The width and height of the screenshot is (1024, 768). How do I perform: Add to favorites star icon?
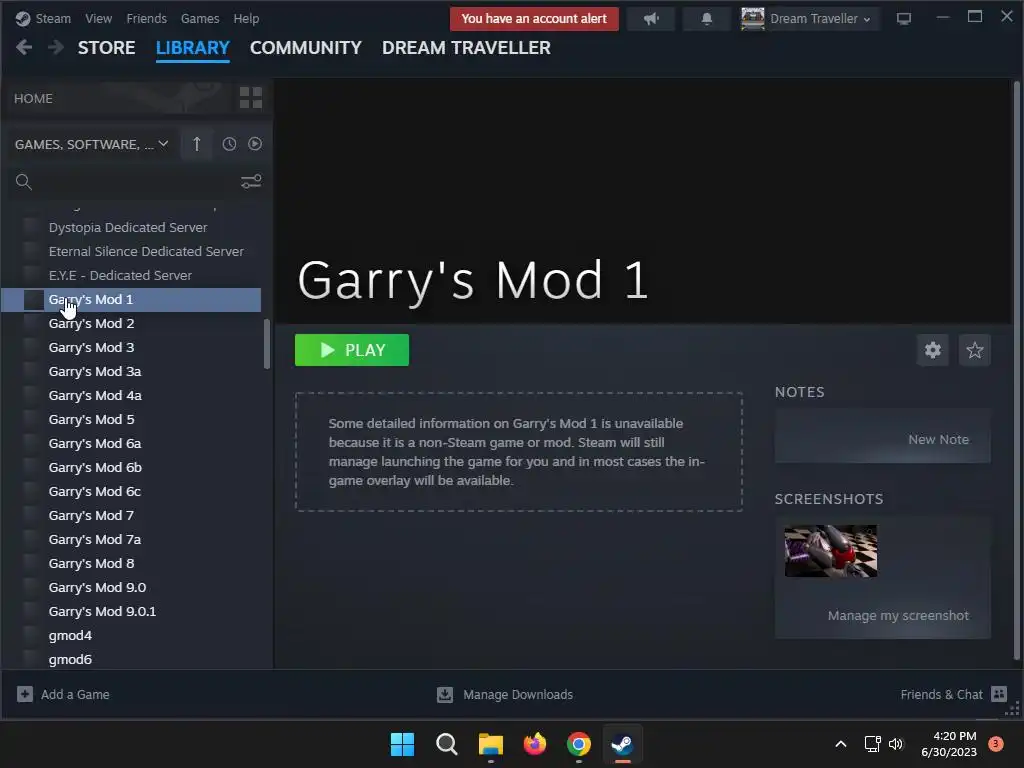pos(974,350)
